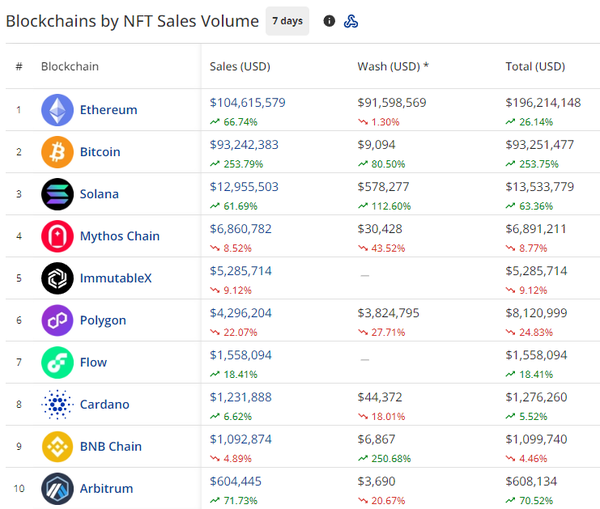The height and width of the screenshot is (509, 600).
Task: Open the Ethereum blockchain link
Action: pyautogui.click(x=108, y=110)
